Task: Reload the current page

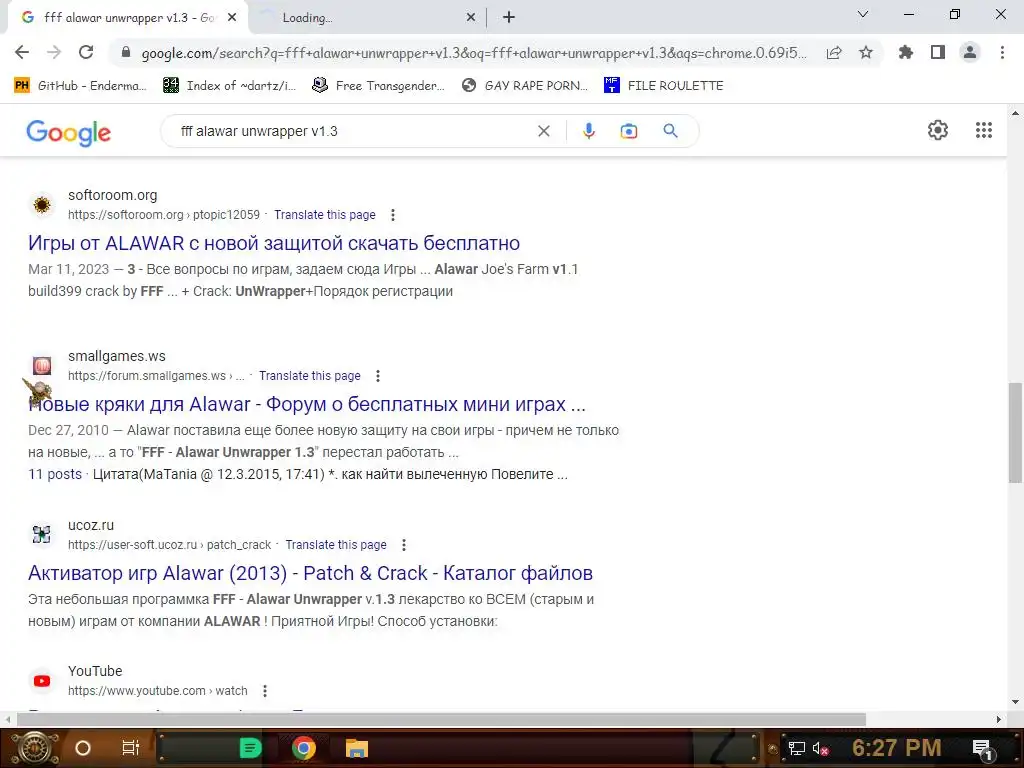Action: pos(86,52)
